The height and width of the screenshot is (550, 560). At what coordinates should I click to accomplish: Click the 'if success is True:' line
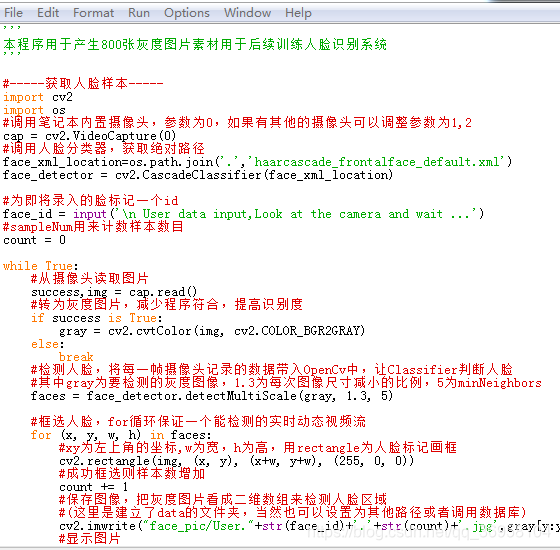(96, 318)
